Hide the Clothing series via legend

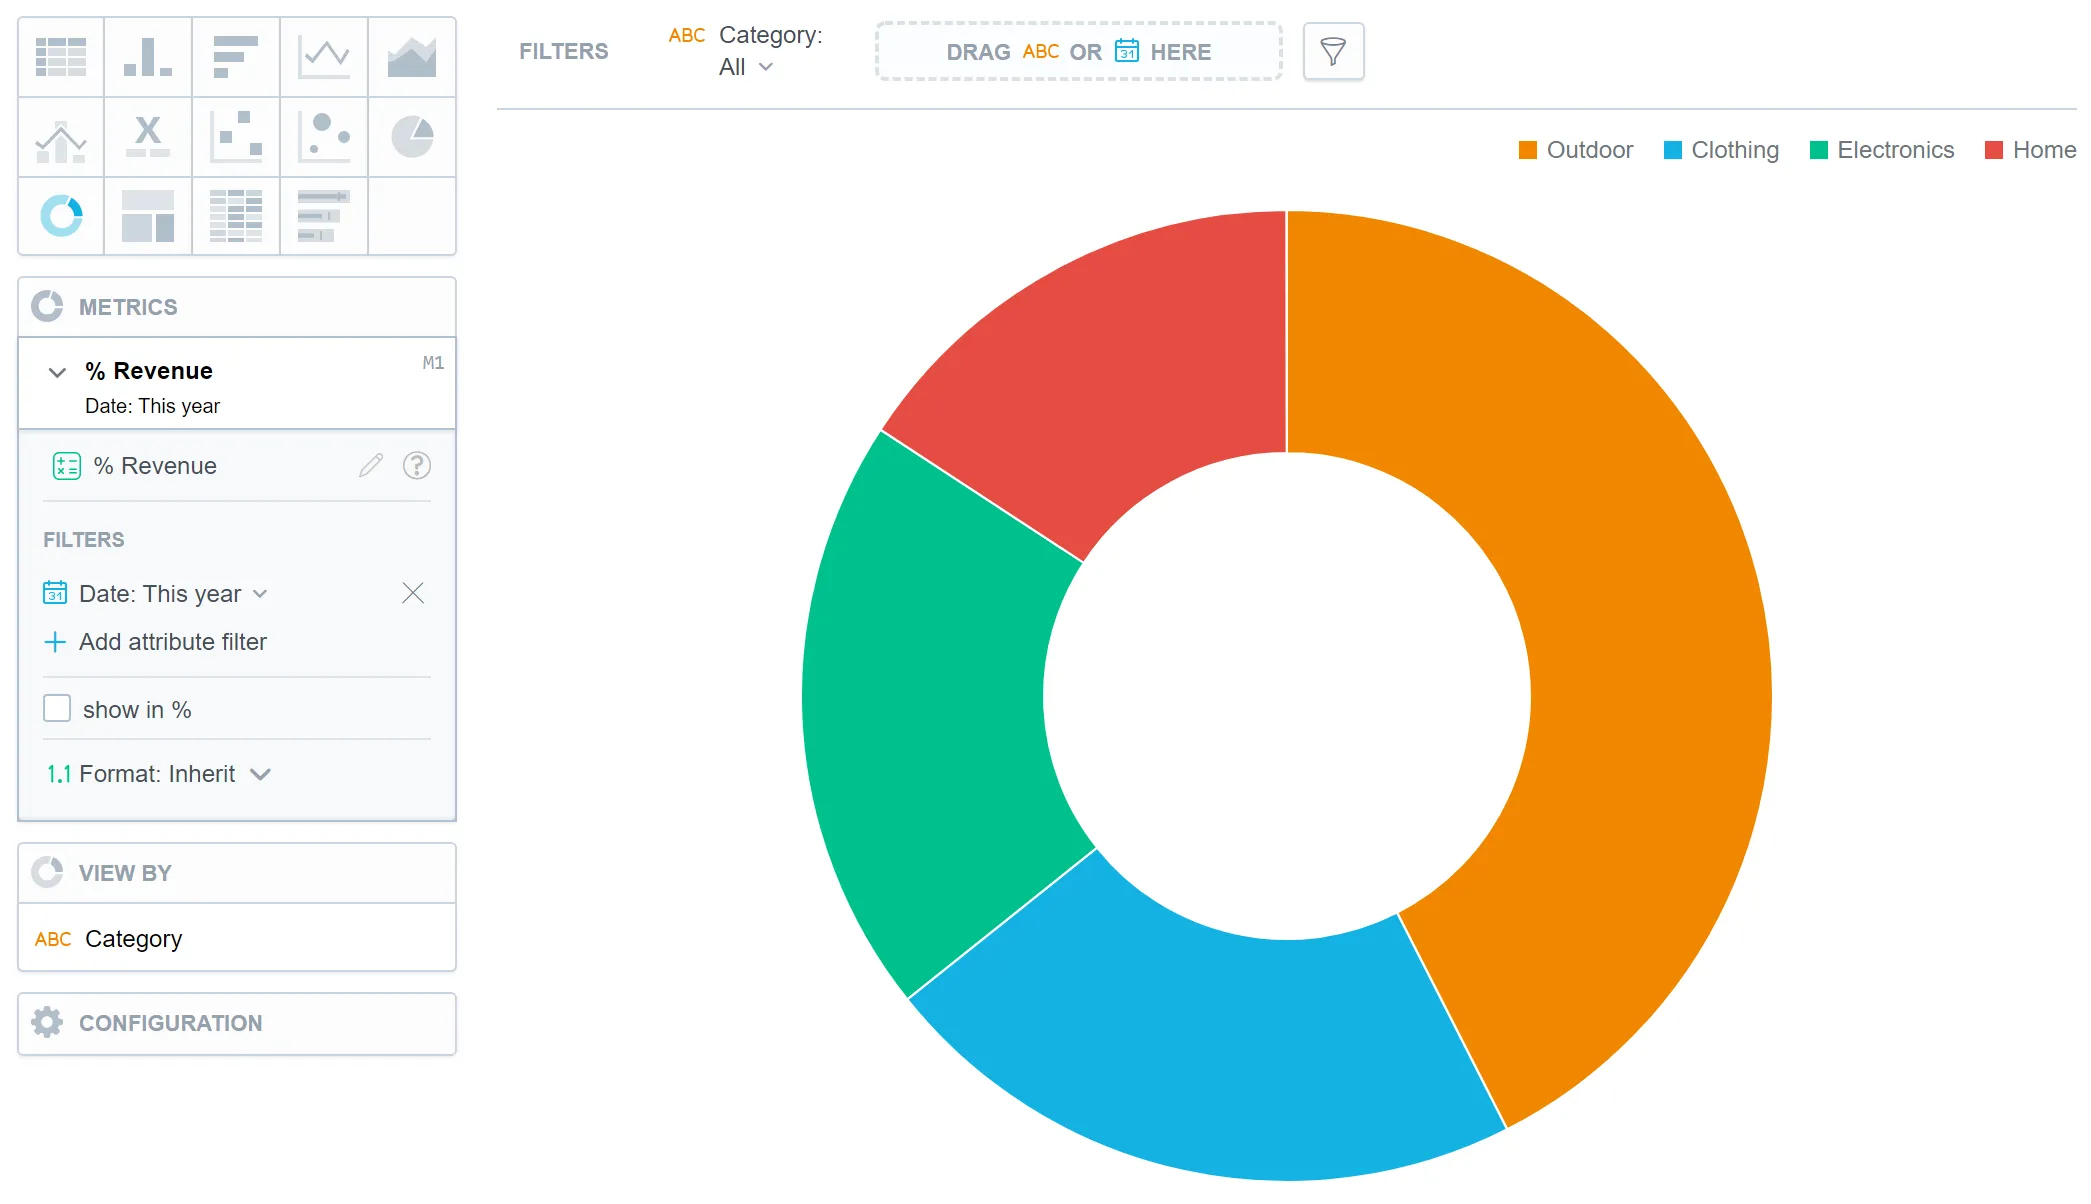coord(1722,149)
